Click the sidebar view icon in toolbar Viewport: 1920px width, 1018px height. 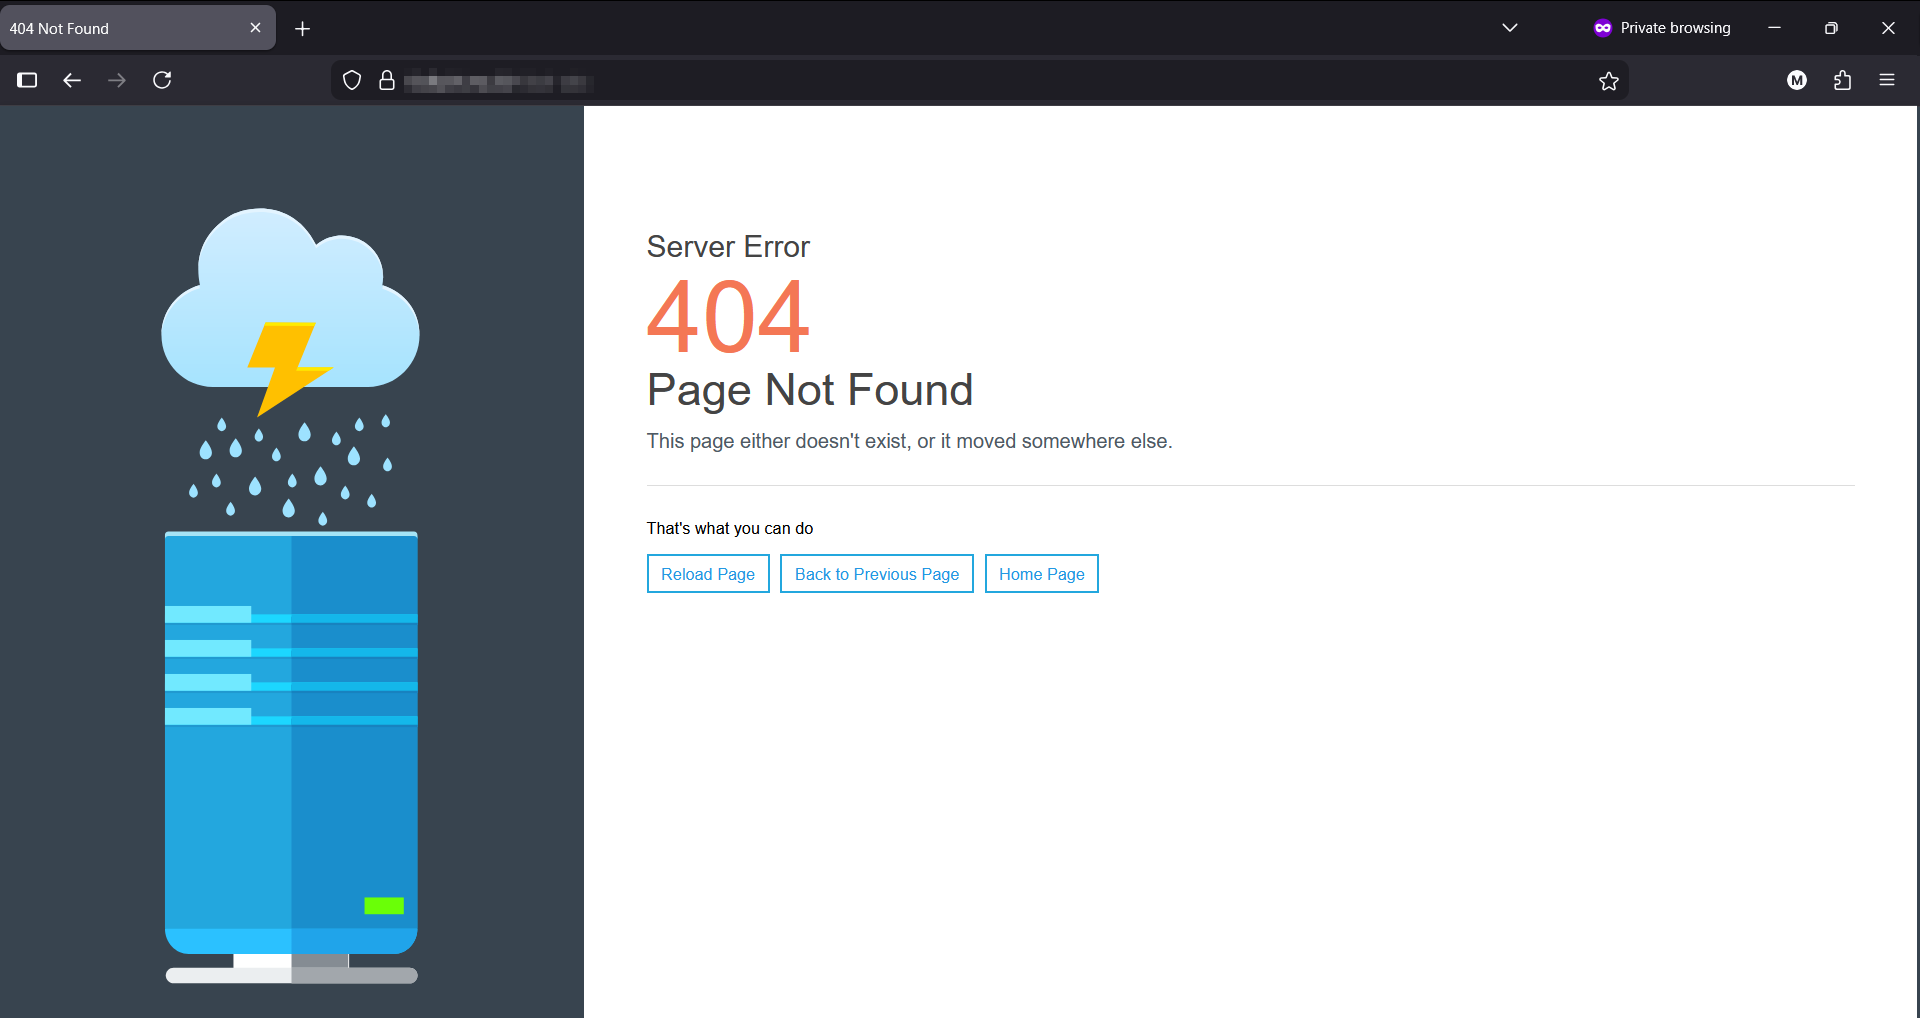pyautogui.click(x=27, y=80)
